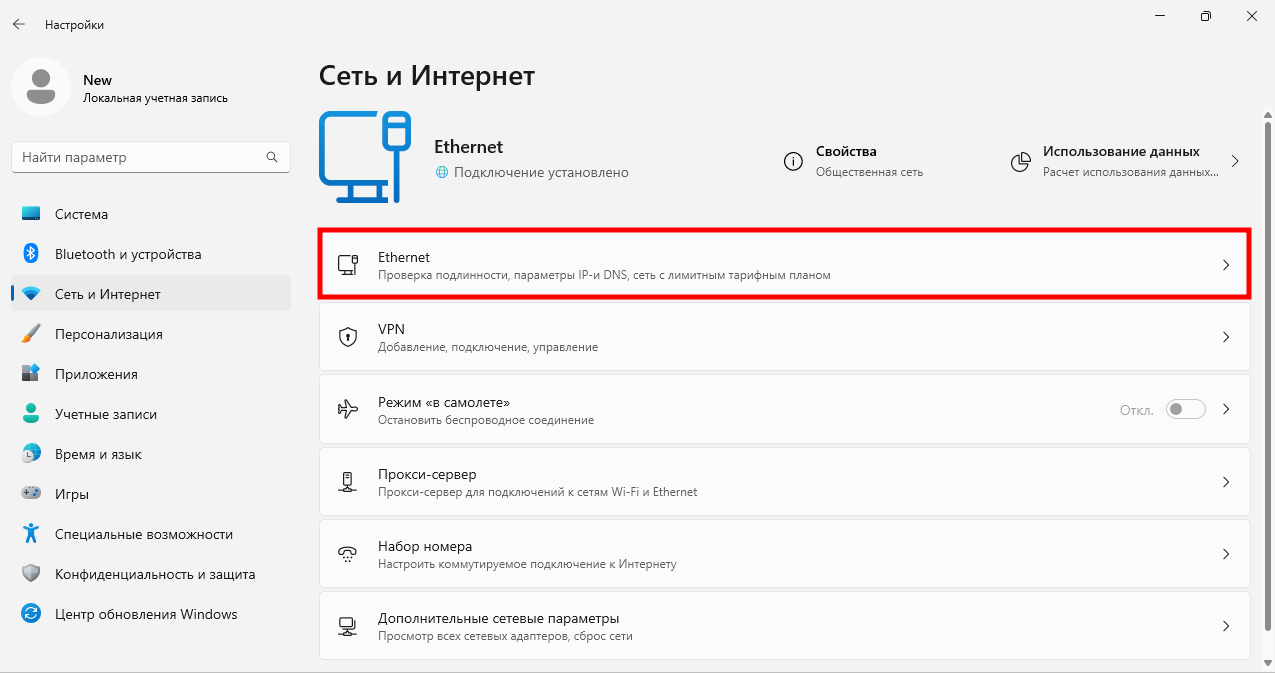Image resolution: width=1275 pixels, height=673 pixels.
Task: Open Свойства Общественная сеть link
Action: [x=855, y=161]
